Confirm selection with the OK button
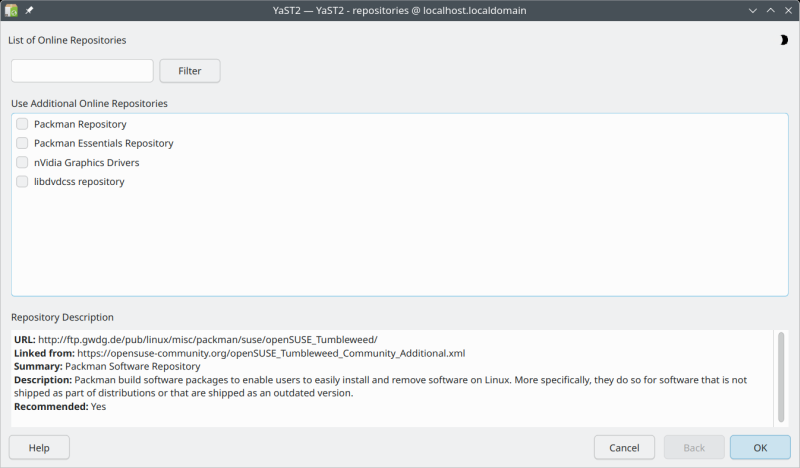800x468 pixels. click(x=760, y=448)
